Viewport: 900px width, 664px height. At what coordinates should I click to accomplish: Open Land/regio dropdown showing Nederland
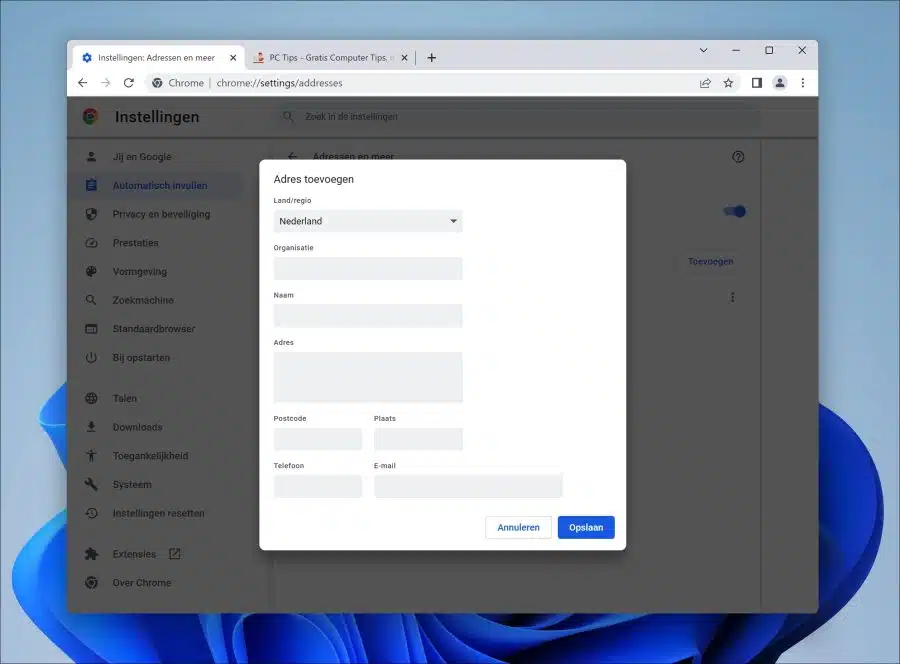tap(368, 221)
